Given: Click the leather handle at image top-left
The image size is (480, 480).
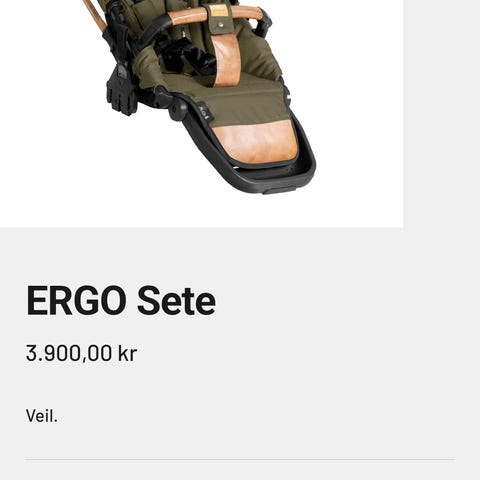Looking at the screenshot, I should pos(97,15).
